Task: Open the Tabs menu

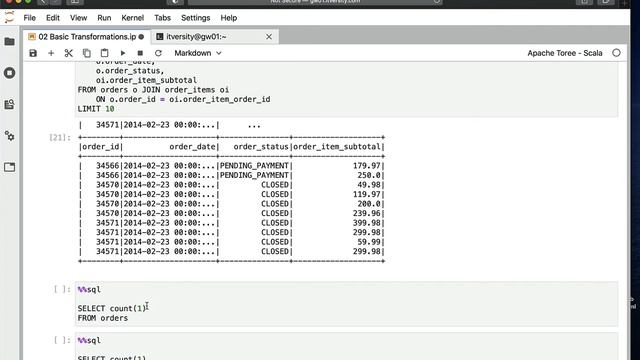Action: tap(162, 18)
